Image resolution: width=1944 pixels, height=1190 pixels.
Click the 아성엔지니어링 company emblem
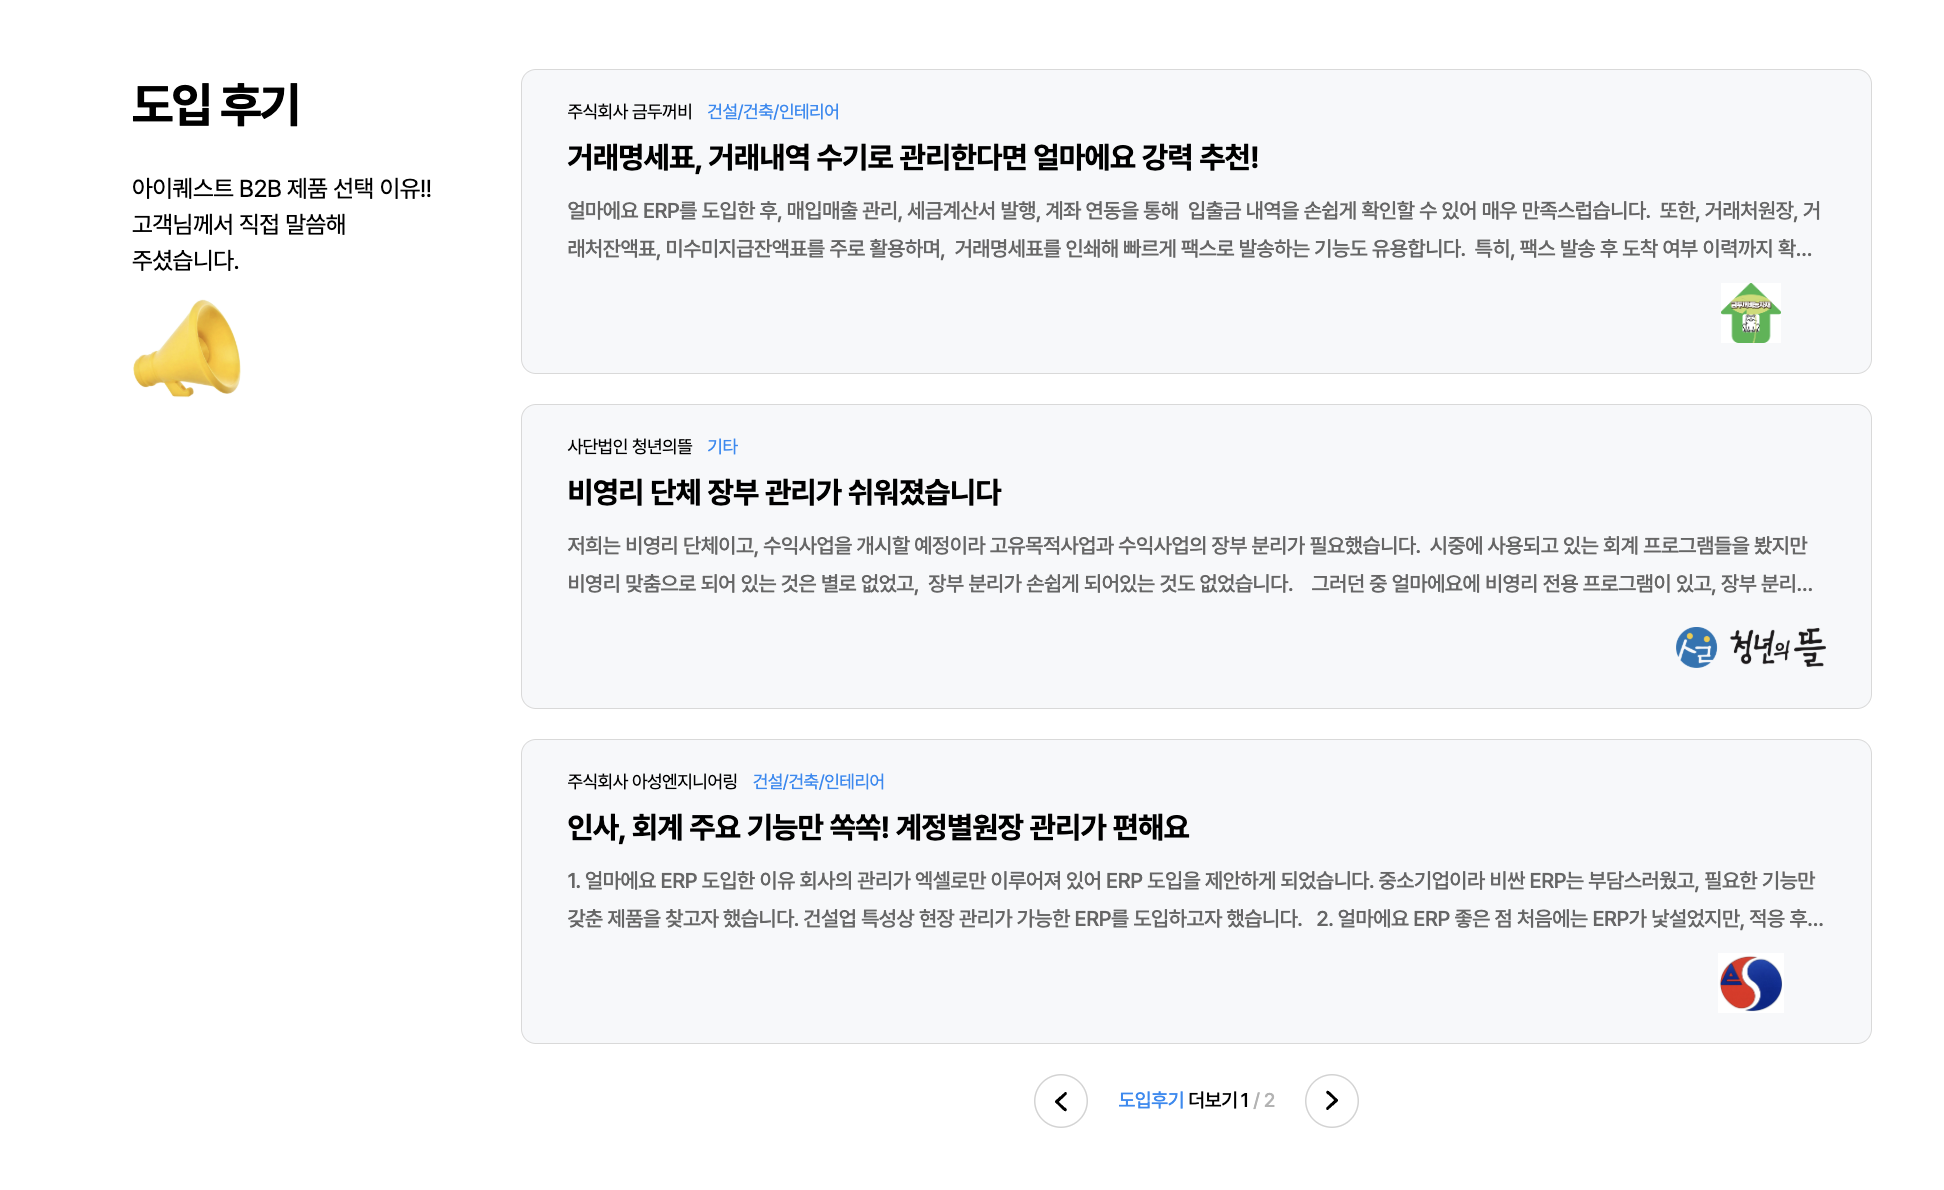click(1752, 982)
